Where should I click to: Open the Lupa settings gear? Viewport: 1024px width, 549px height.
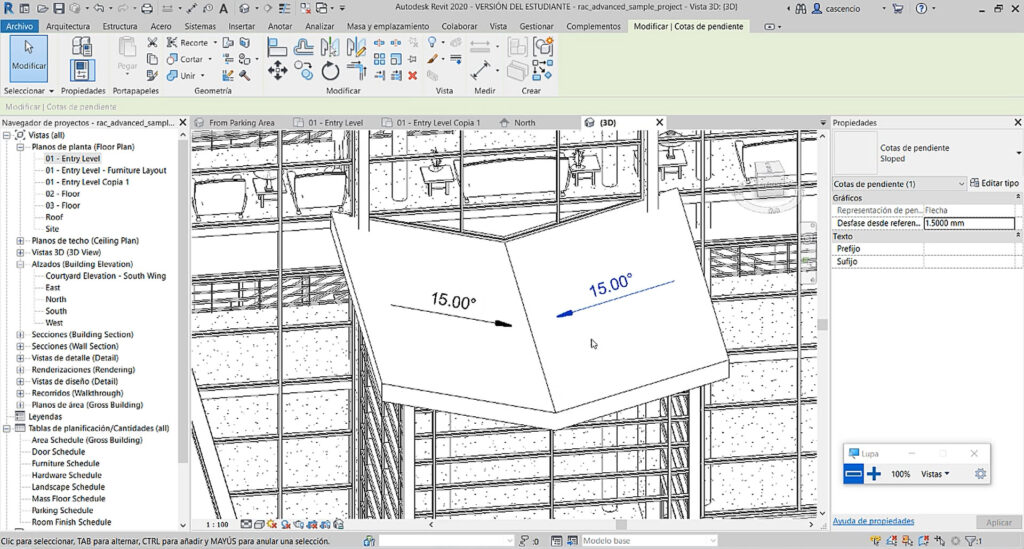[980, 474]
